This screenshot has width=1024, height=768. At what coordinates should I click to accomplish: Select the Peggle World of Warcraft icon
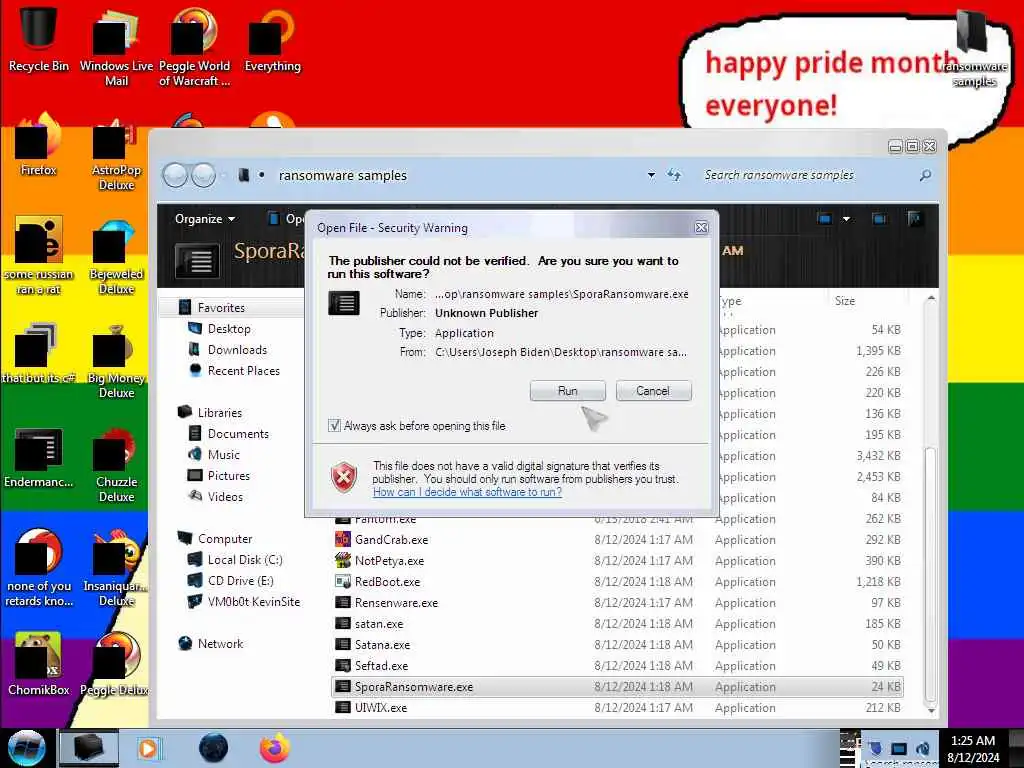click(x=194, y=46)
